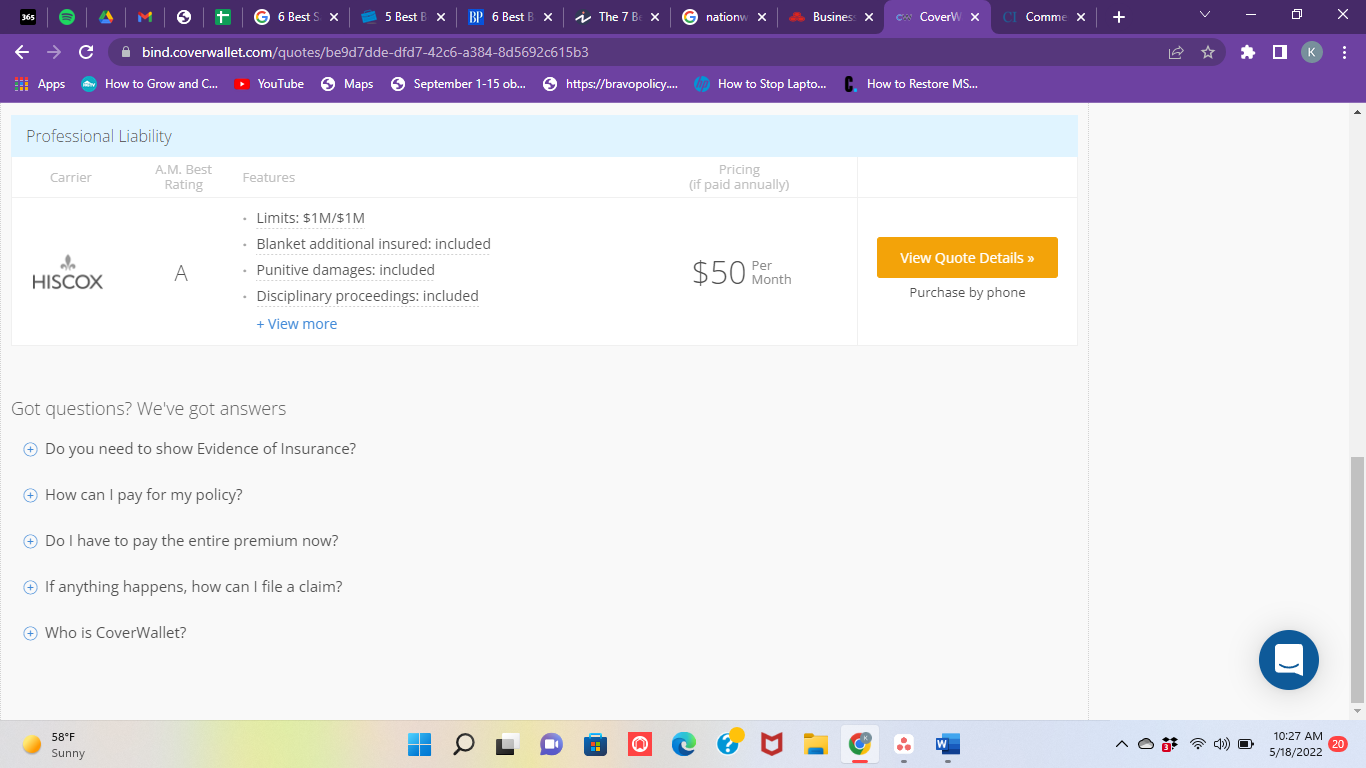Open the tab search dropdown arrow

click(x=1204, y=16)
